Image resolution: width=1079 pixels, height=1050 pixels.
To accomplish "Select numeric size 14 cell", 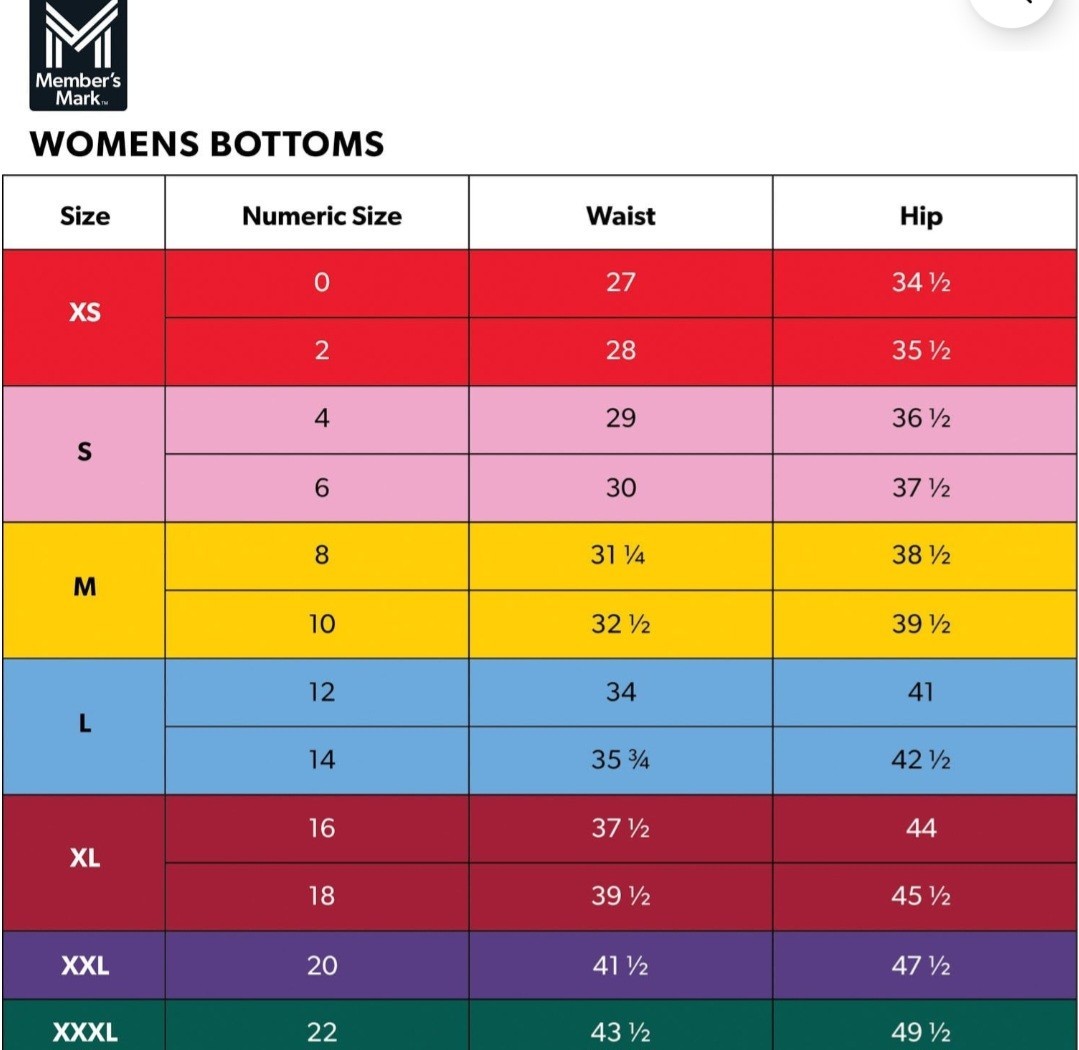I will [321, 760].
